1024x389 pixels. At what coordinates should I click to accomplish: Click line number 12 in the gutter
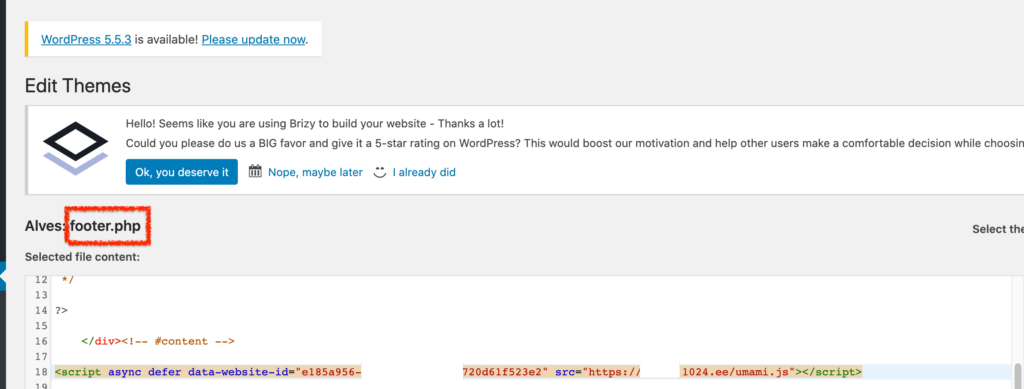point(41,279)
